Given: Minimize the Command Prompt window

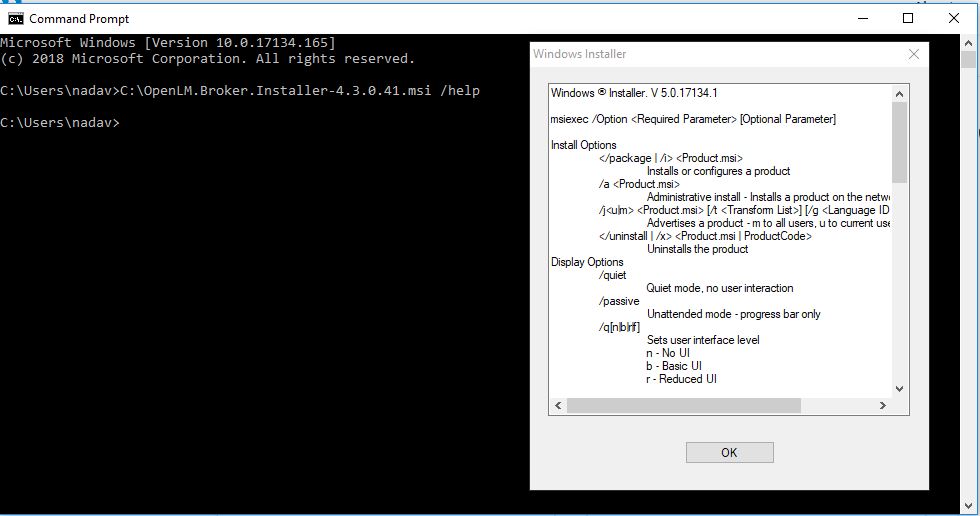Looking at the screenshot, I should (x=862, y=18).
